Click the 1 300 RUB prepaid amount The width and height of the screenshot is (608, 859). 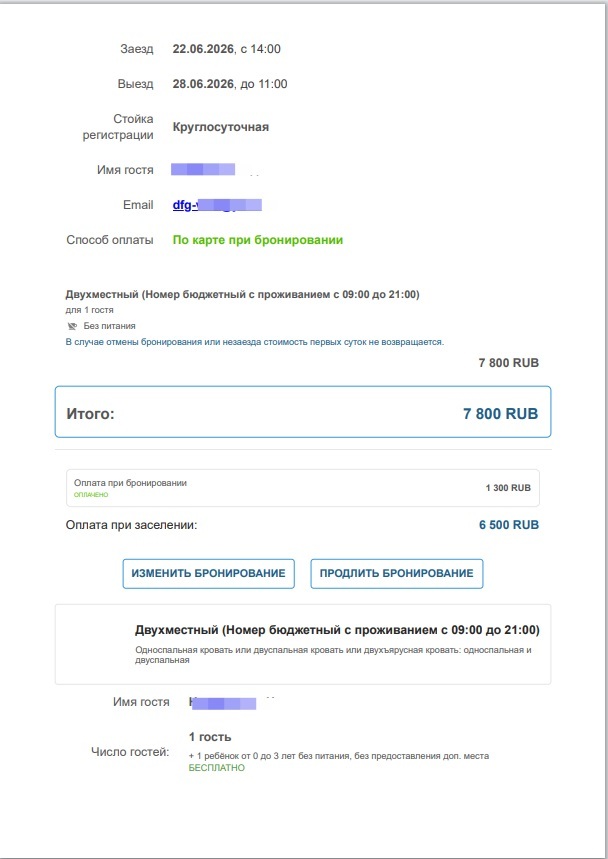pos(508,489)
